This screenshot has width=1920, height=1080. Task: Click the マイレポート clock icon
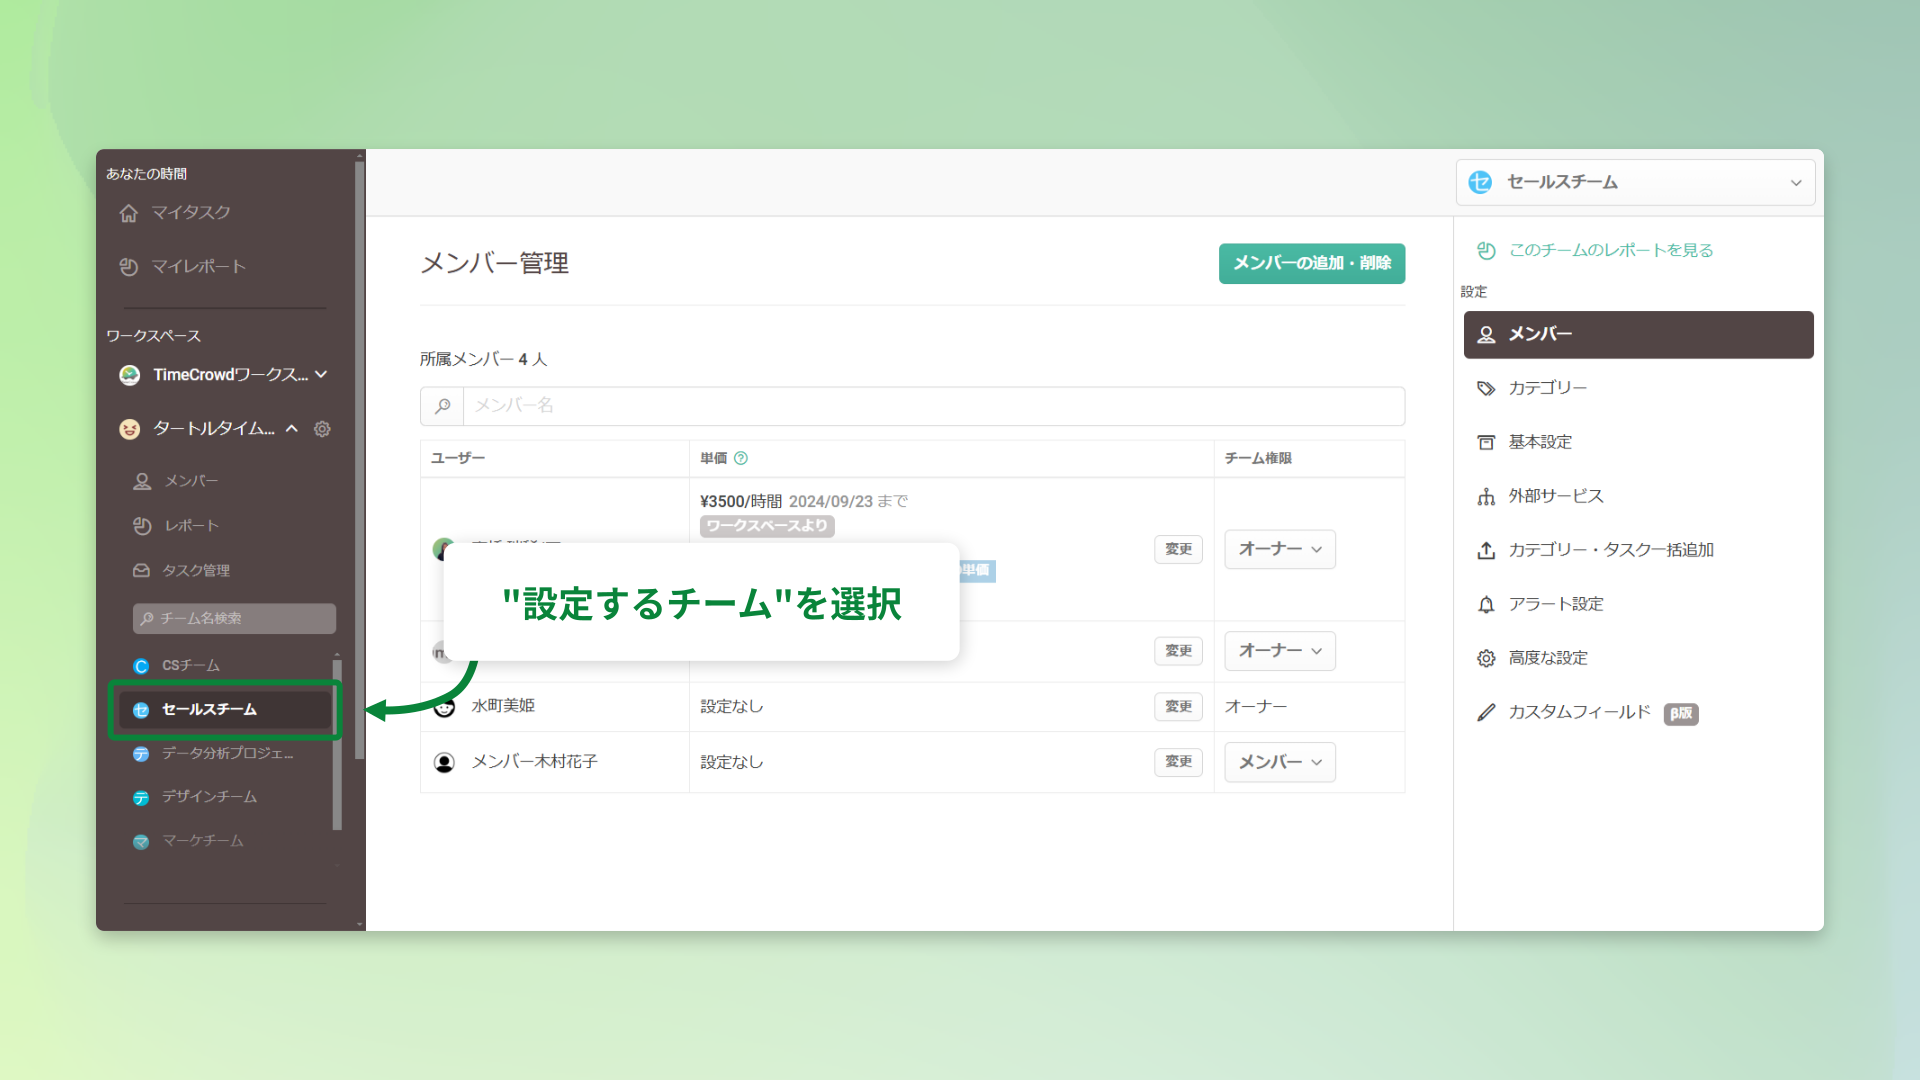[x=129, y=266]
